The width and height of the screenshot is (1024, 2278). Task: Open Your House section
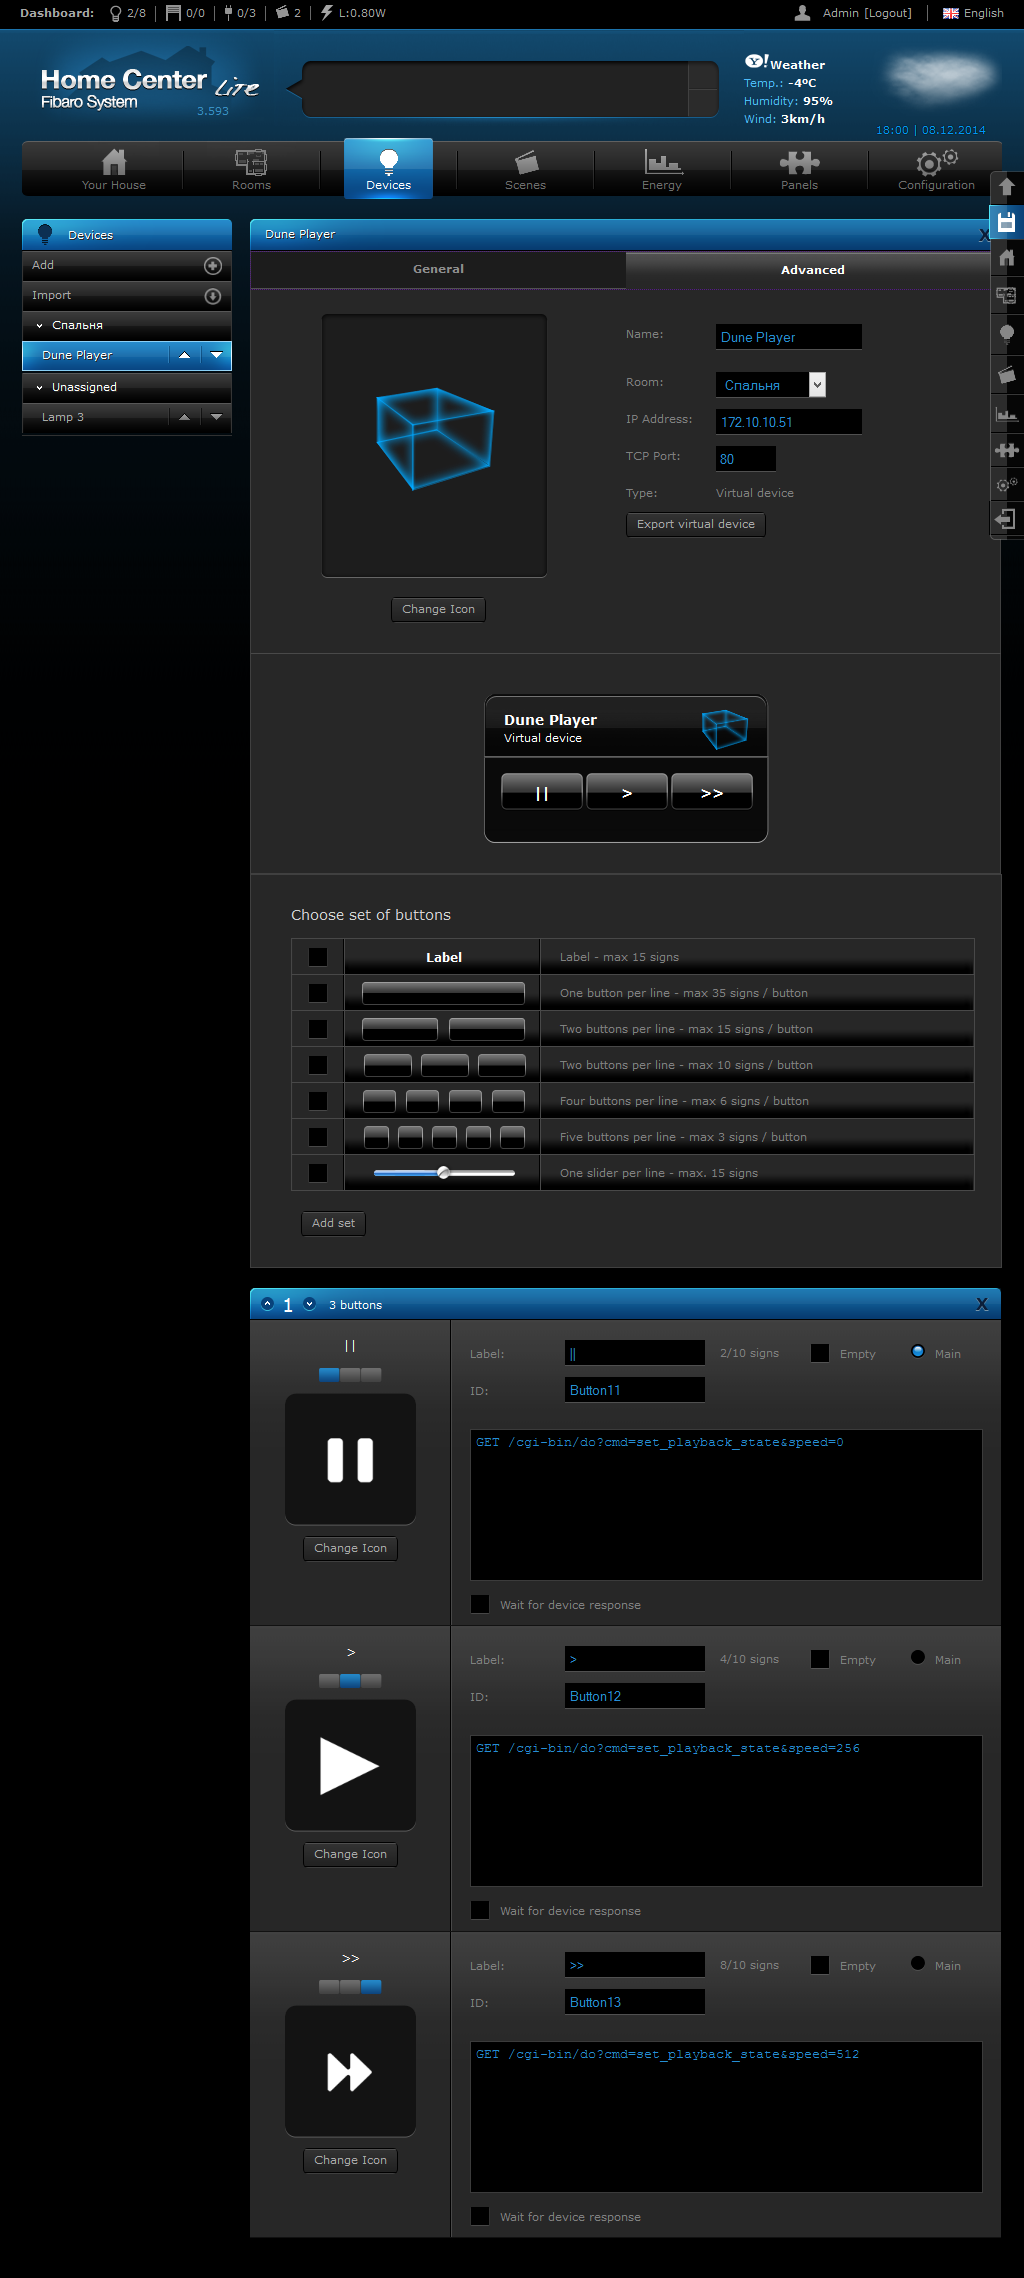[114, 168]
